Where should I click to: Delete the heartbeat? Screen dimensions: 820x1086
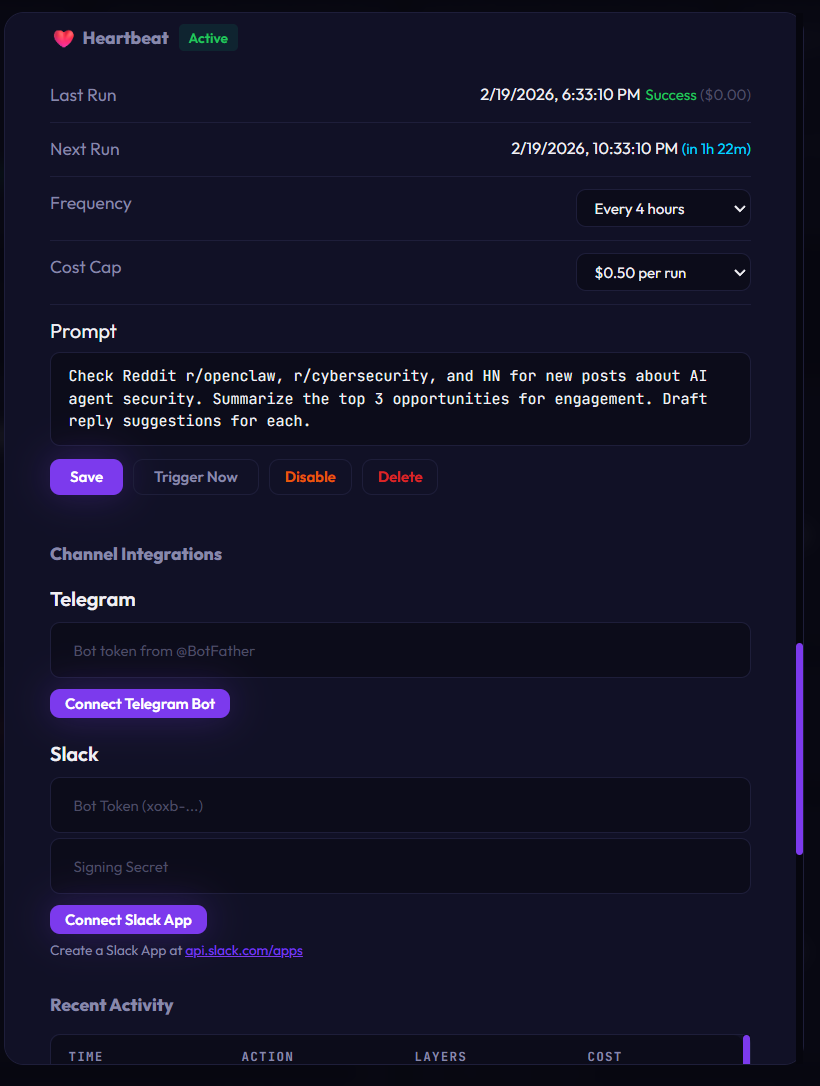[400, 477]
